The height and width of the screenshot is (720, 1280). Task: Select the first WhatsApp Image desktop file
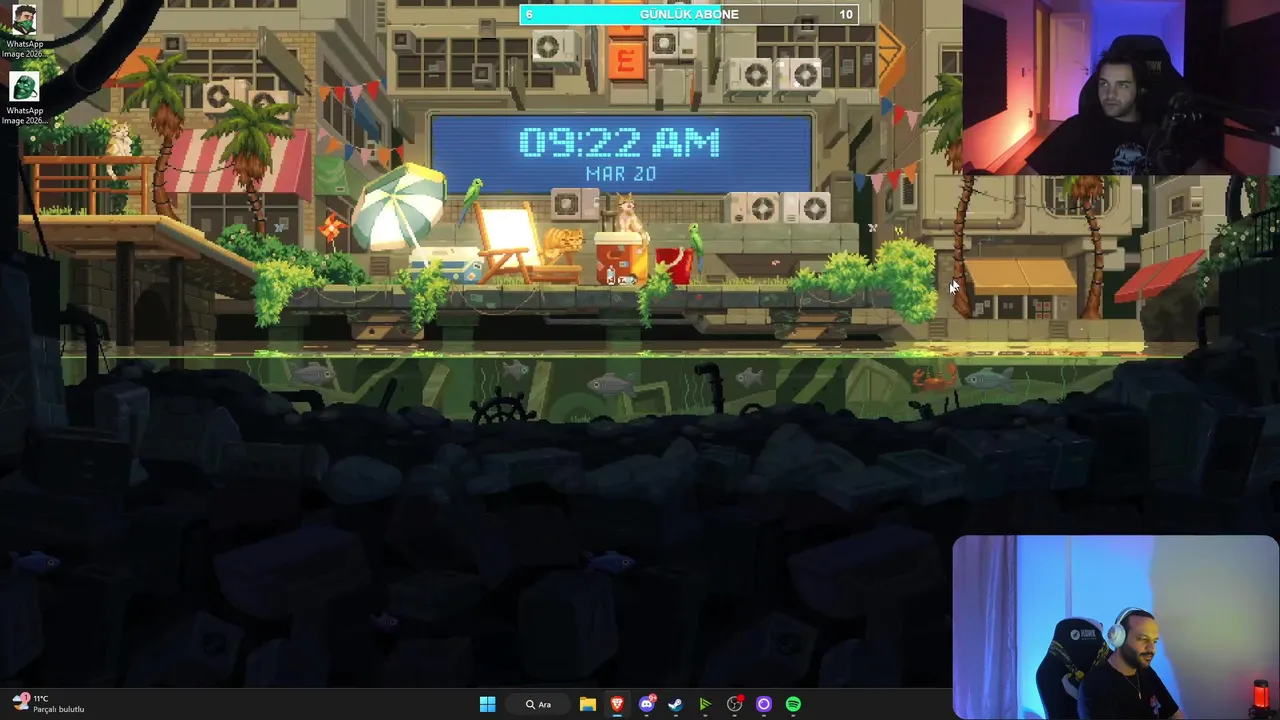point(23,31)
